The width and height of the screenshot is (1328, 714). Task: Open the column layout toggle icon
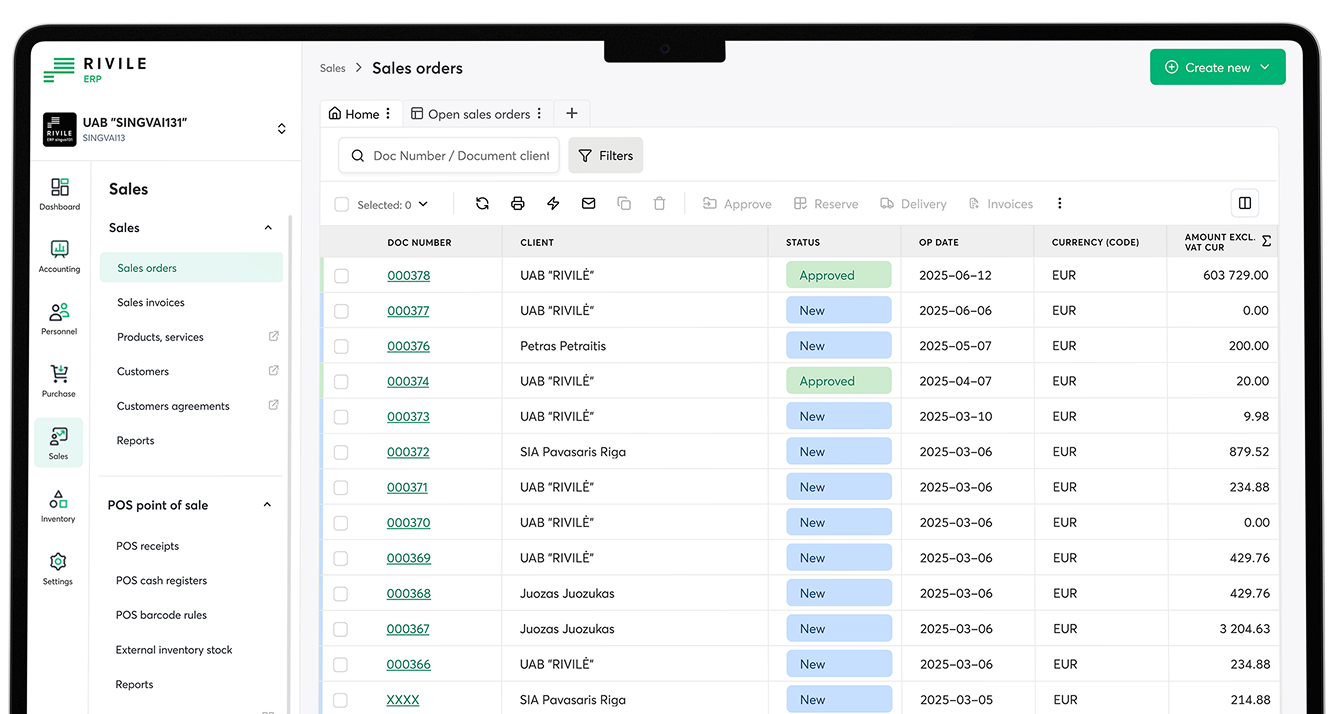1244,203
